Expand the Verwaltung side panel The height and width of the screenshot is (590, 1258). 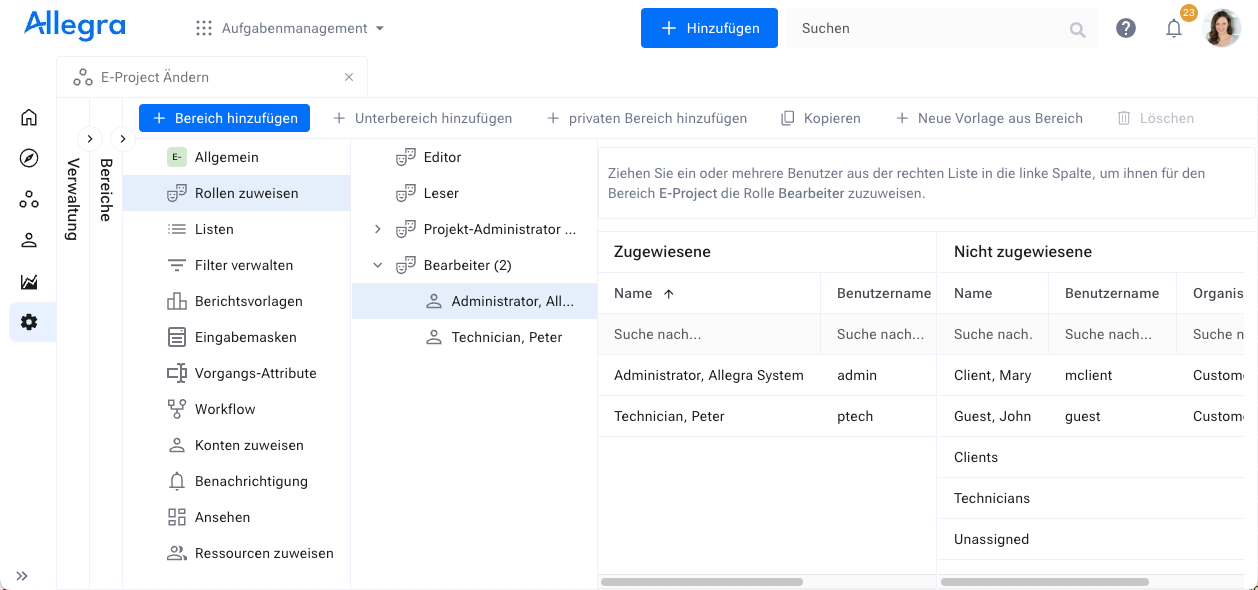(89, 139)
